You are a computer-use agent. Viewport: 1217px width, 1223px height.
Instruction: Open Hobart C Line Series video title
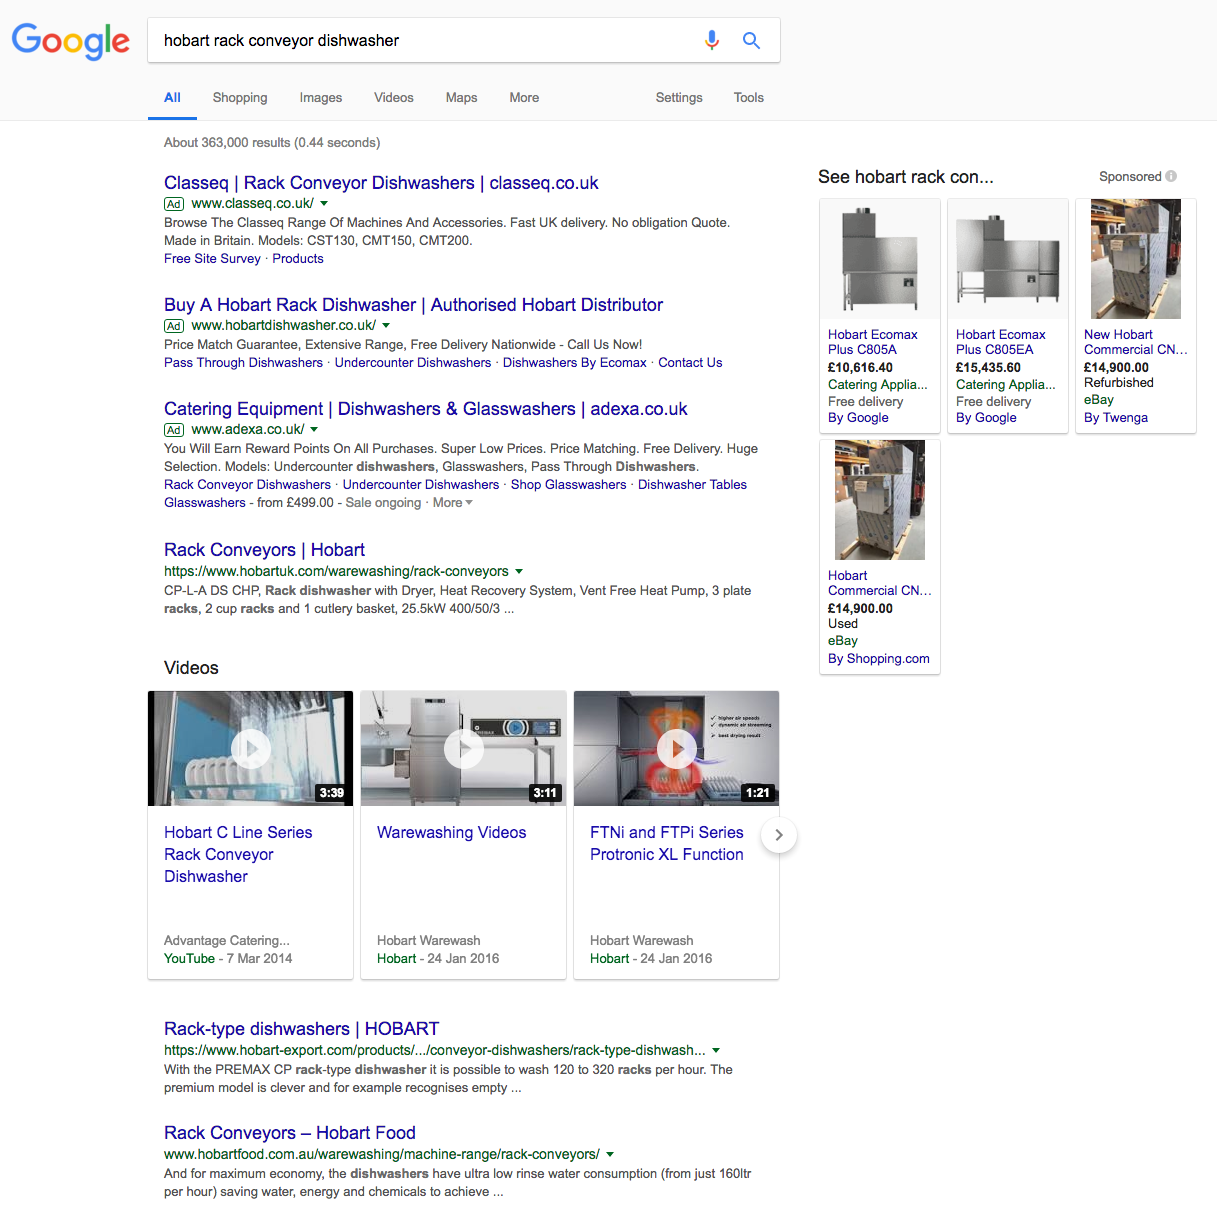[238, 855]
